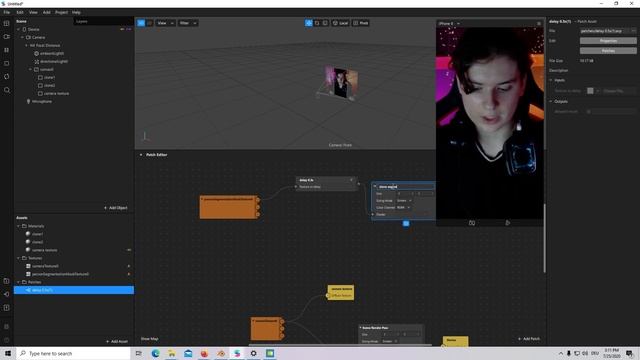Click the simulator play icon
640x360 pixels.
(507, 223)
